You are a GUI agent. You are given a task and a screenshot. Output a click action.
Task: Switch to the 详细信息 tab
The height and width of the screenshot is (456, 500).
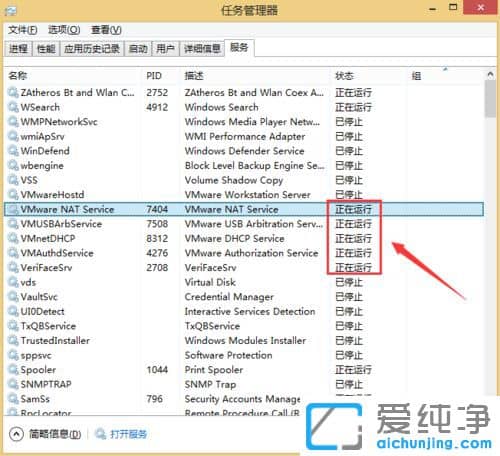202,49
